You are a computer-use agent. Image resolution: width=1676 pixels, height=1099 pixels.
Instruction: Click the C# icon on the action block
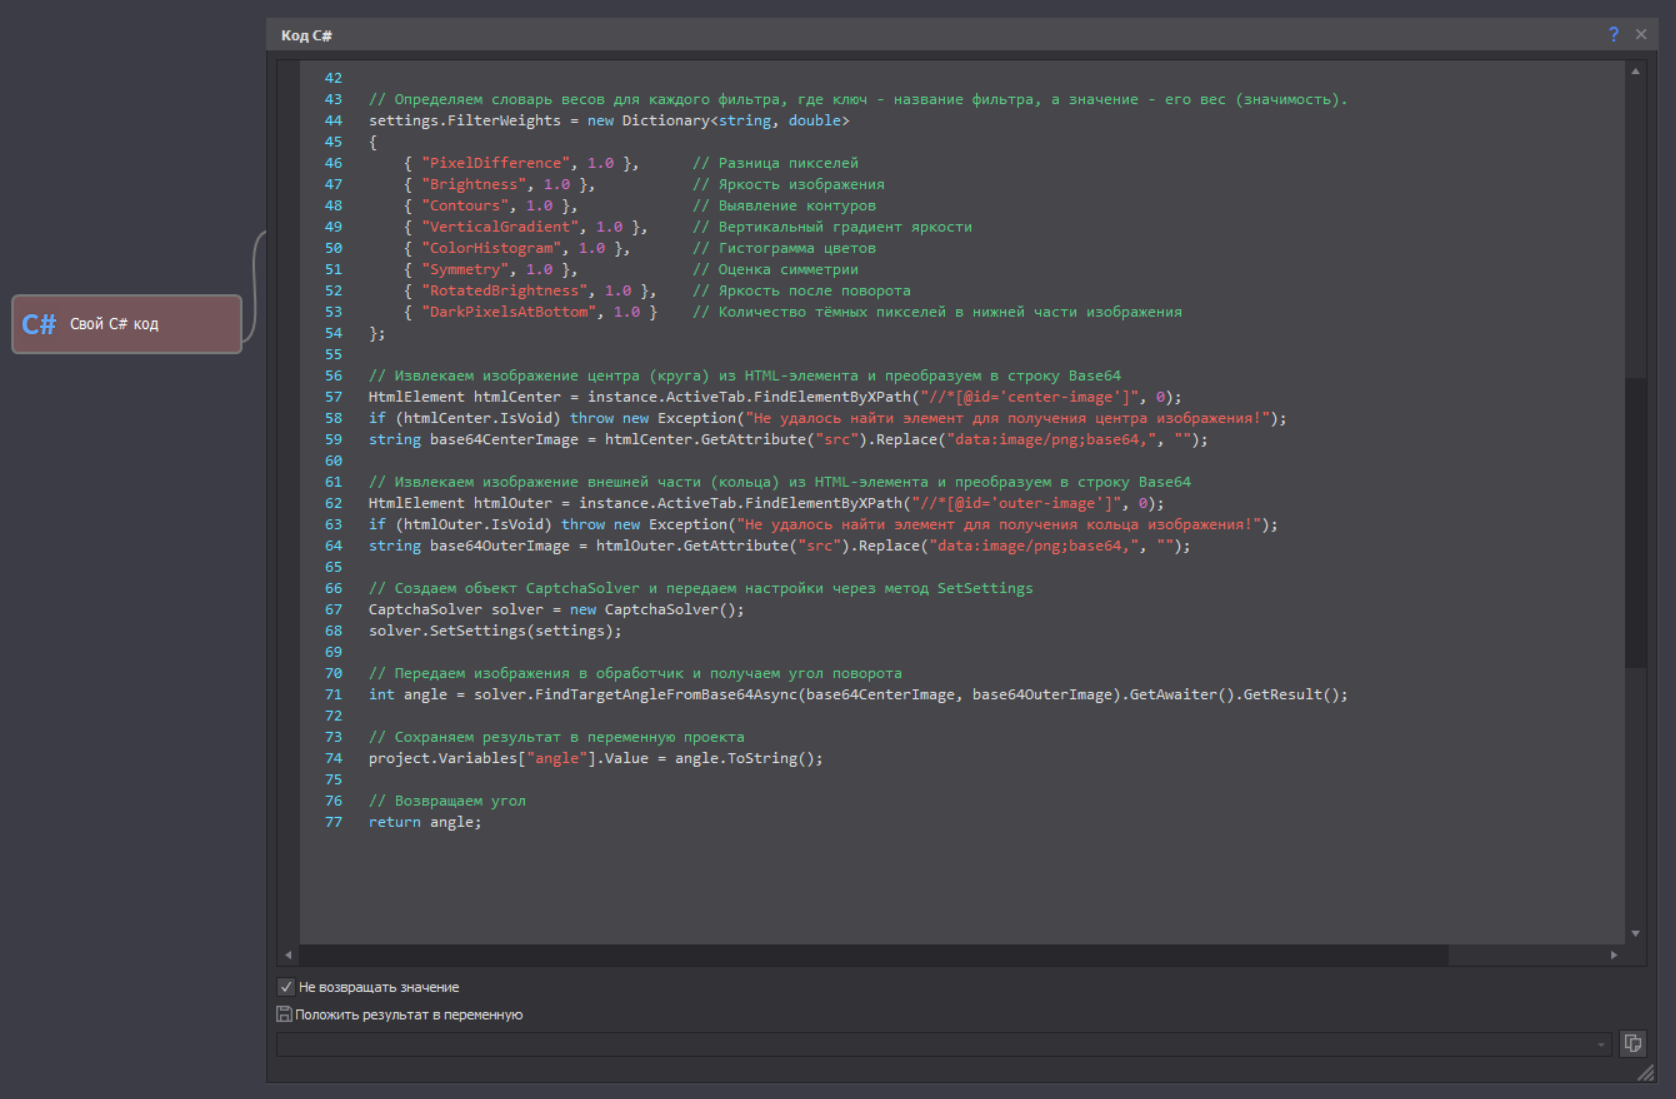(39, 324)
